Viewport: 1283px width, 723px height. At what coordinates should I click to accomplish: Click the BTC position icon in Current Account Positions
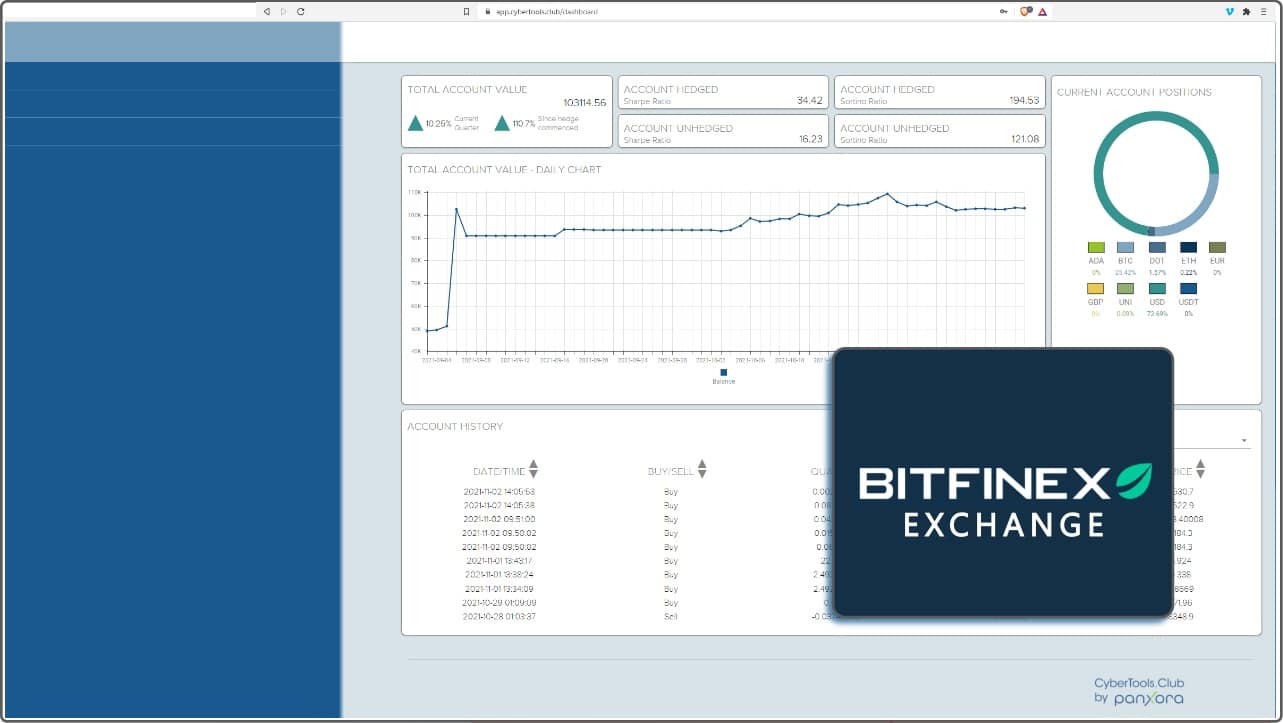(1126, 247)
